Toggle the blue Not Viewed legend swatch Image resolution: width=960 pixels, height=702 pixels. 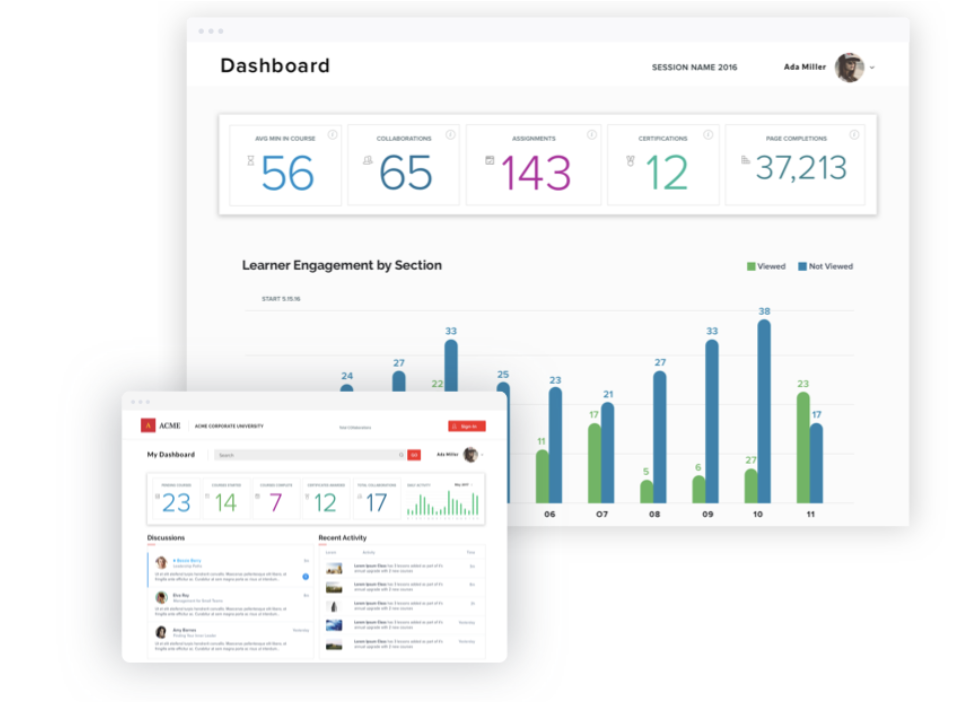(x=802, y=266)
